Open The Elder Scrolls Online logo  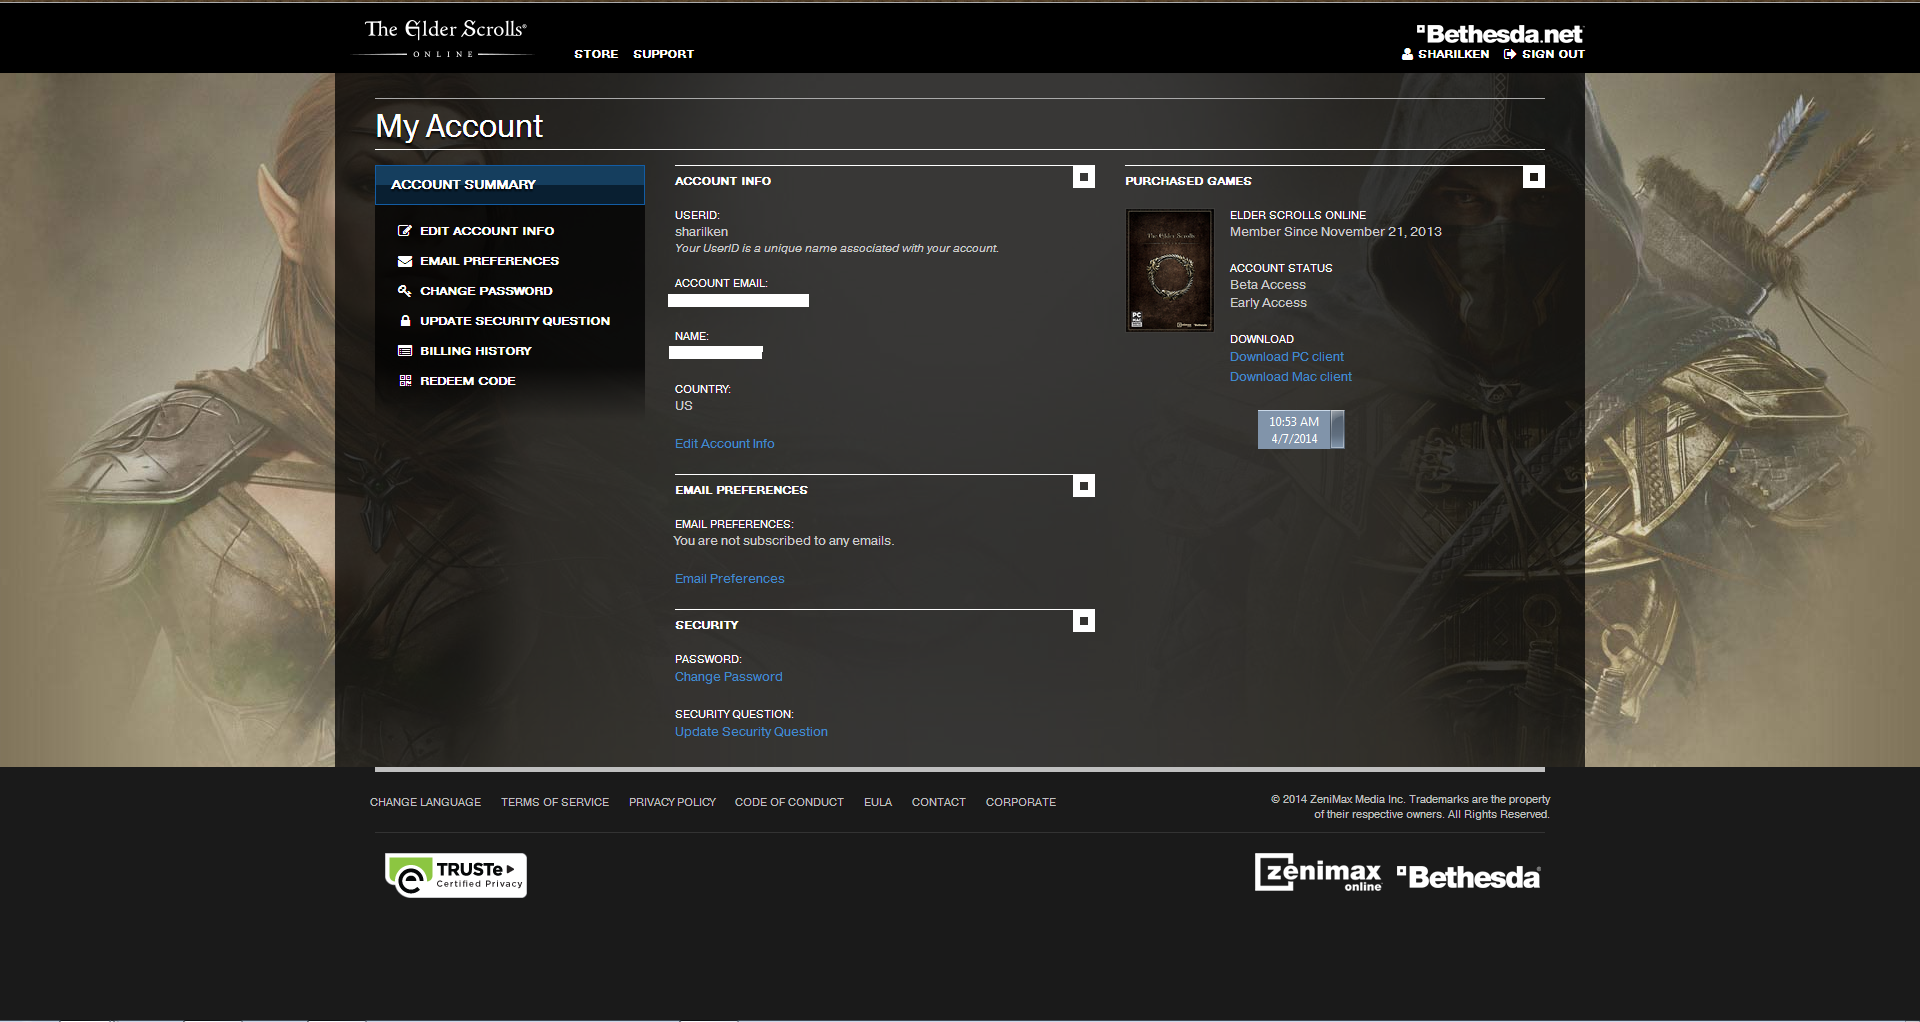click(445, 38)
